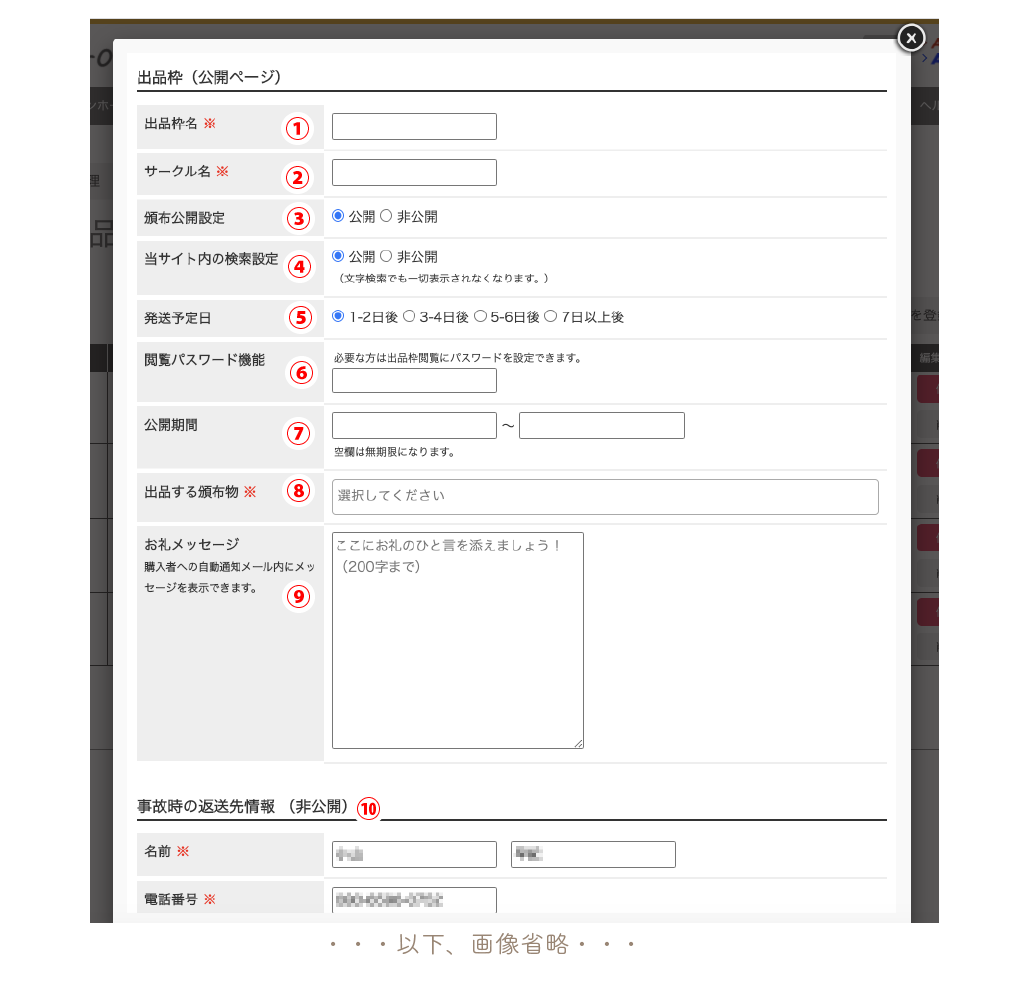Viewport: 1024px width, 1000px height.
Task: Click the お礼メッセージ text area
Action: click(457, 640)
